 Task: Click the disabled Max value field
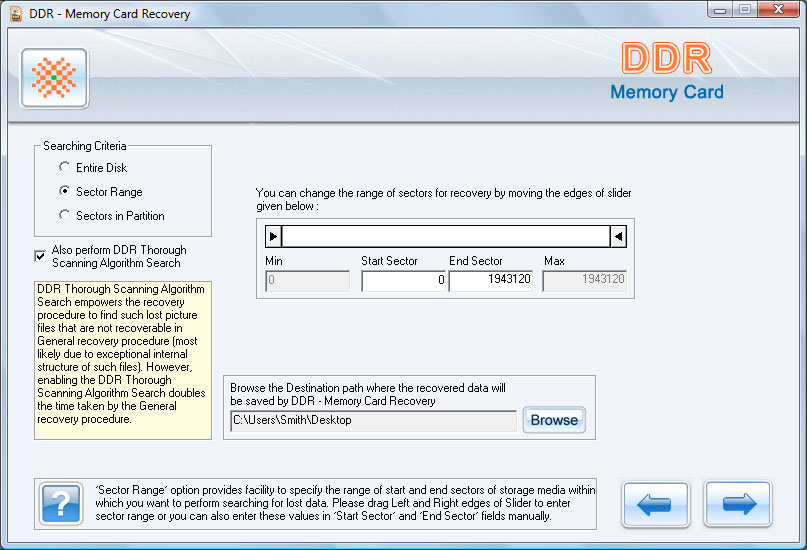[x=585, y=281]
